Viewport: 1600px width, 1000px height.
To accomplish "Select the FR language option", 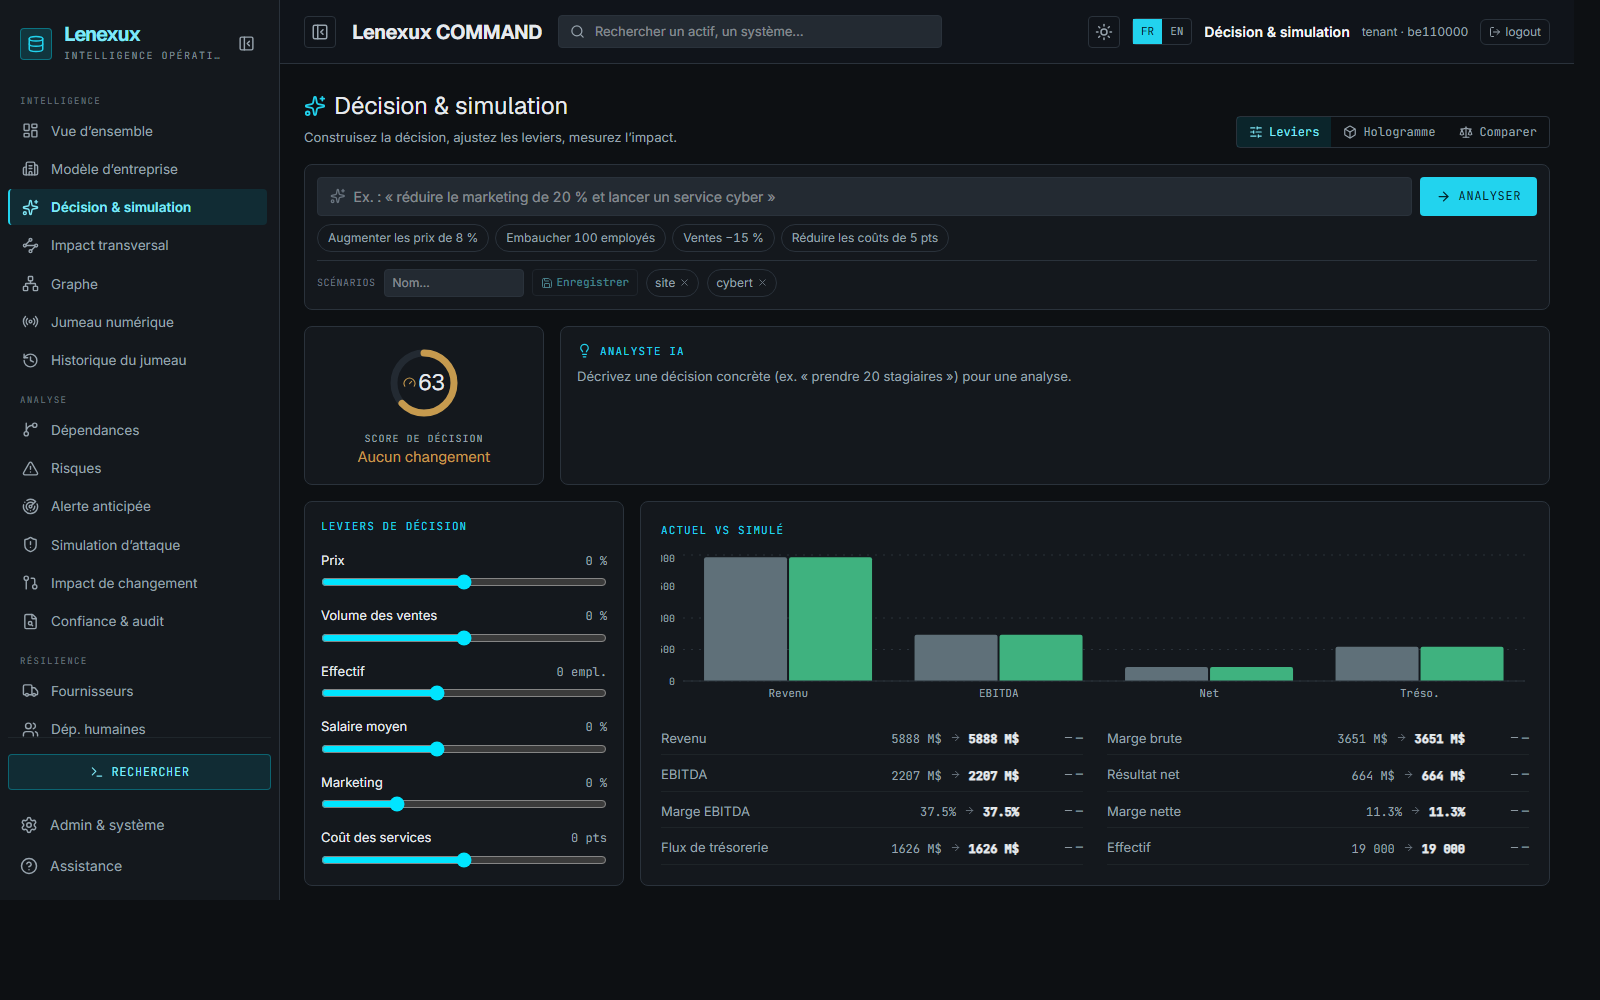I will [1147, 32].
